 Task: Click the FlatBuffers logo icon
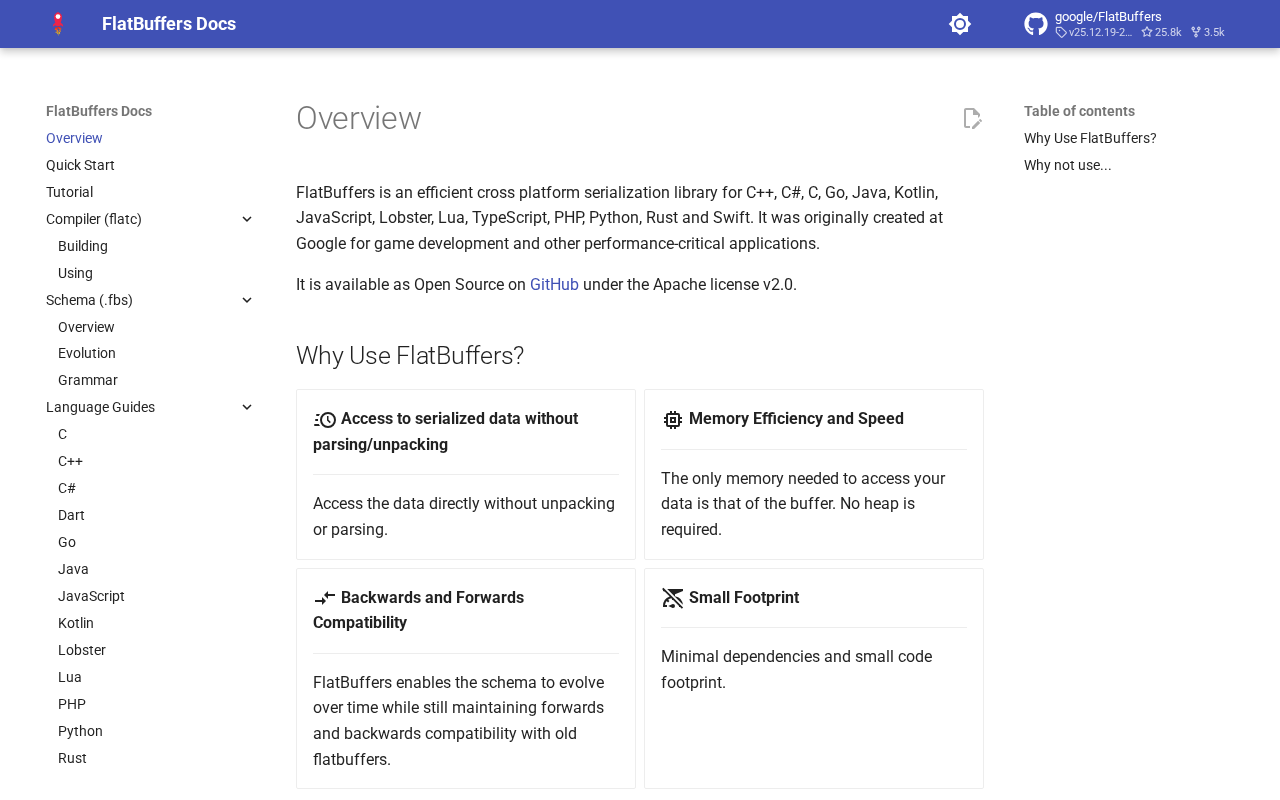(x=58, y=24)
